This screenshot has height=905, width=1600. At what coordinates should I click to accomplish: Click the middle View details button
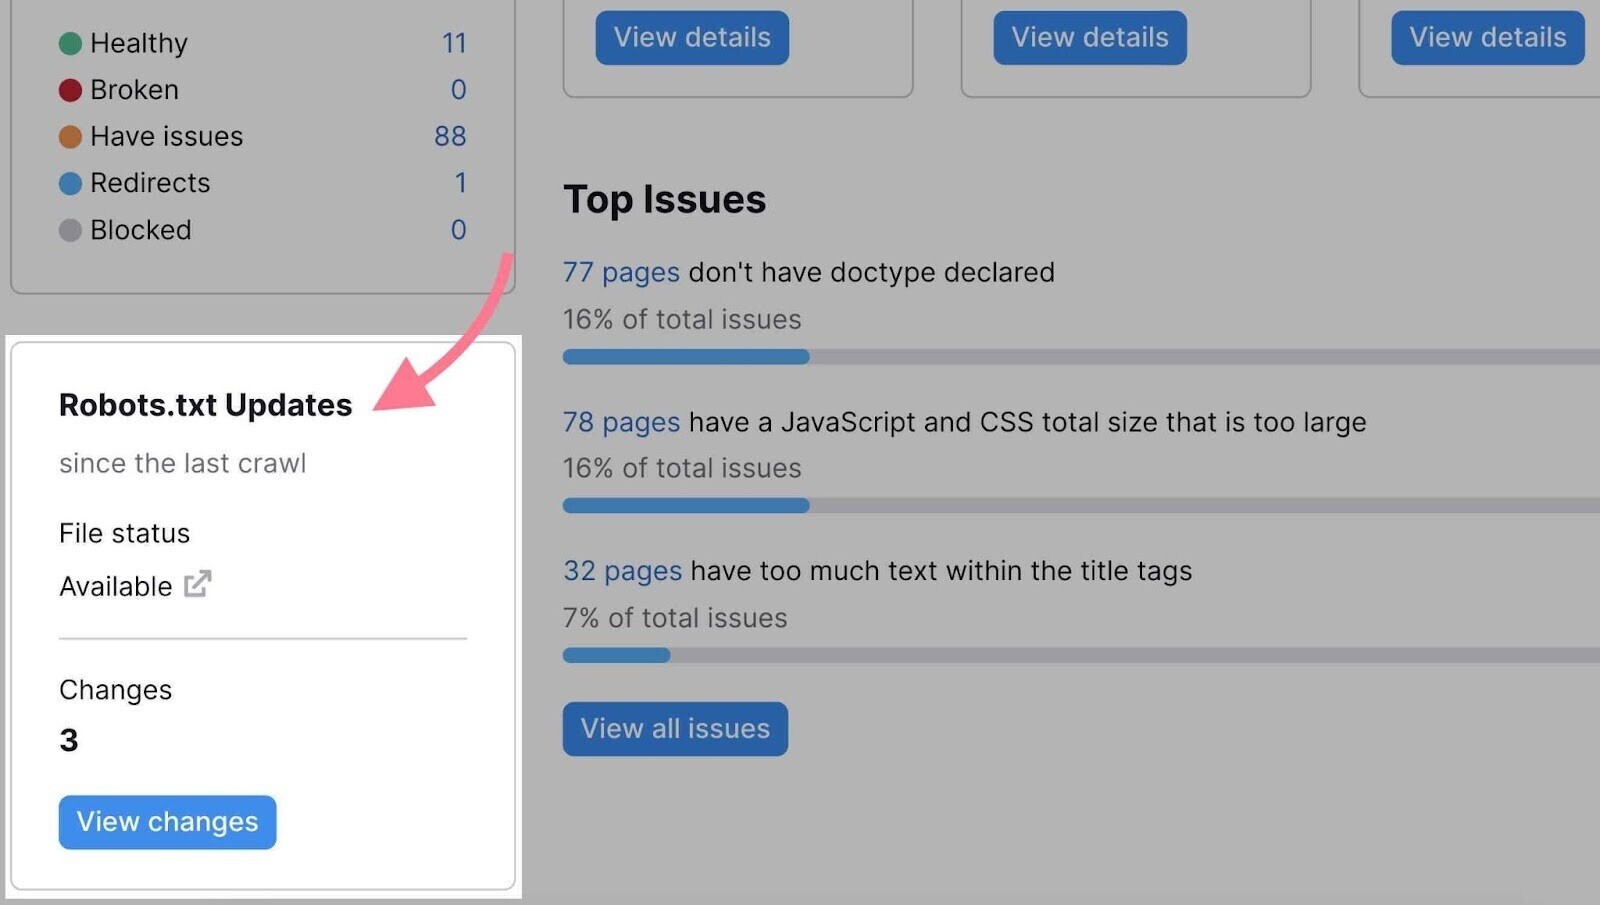click(x=1089, y=37)
